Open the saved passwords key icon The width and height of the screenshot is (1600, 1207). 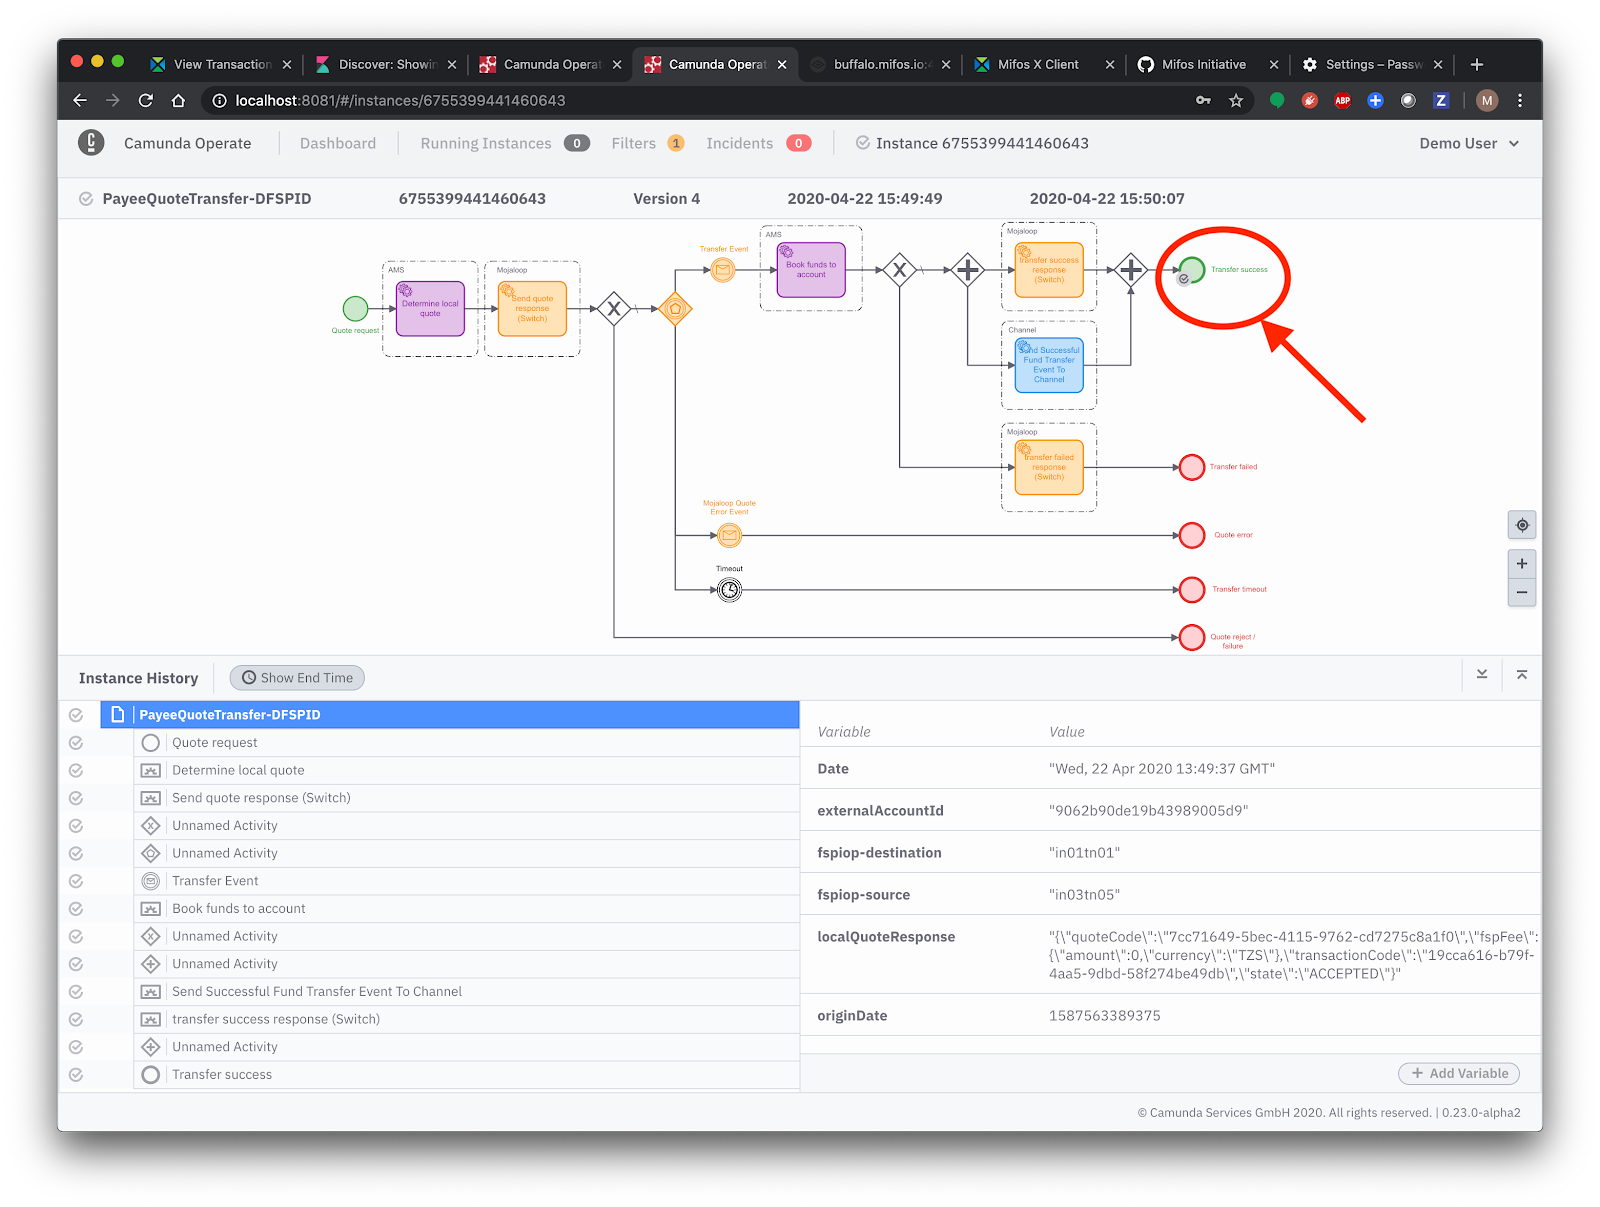pyautogui.click(x=1203, y=100)
